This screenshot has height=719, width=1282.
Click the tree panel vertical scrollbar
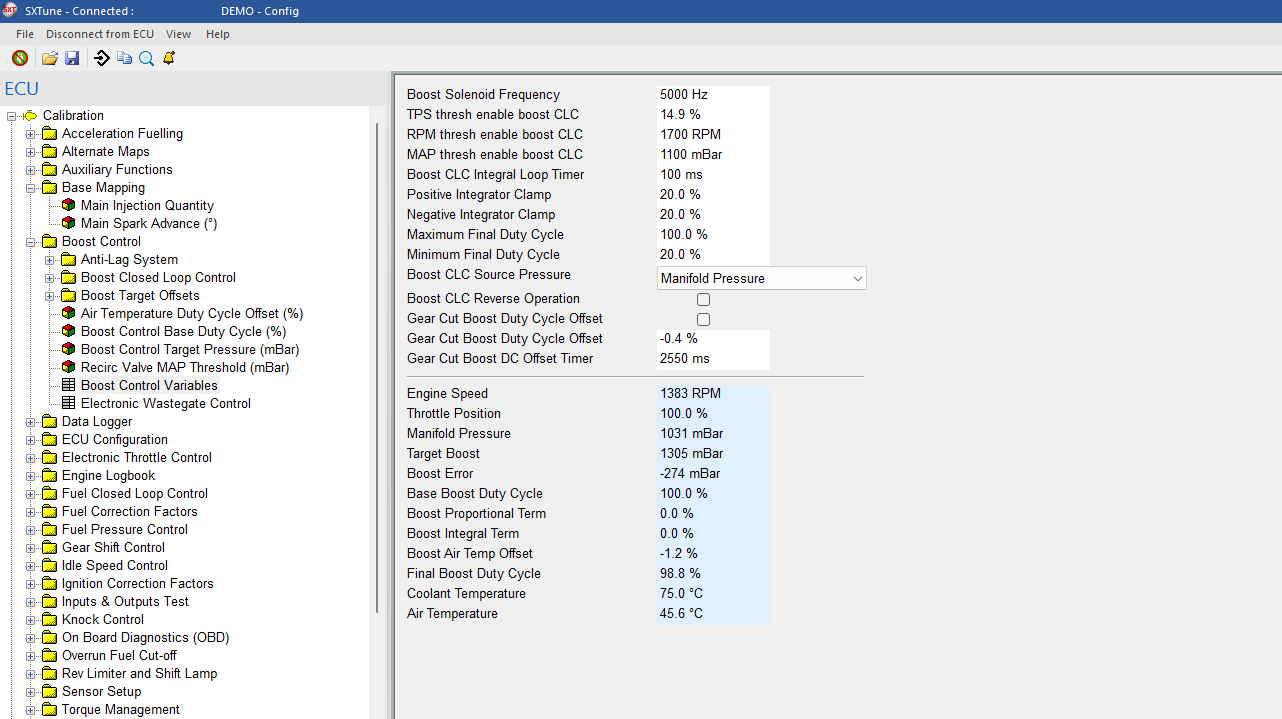tap(377, 367)
